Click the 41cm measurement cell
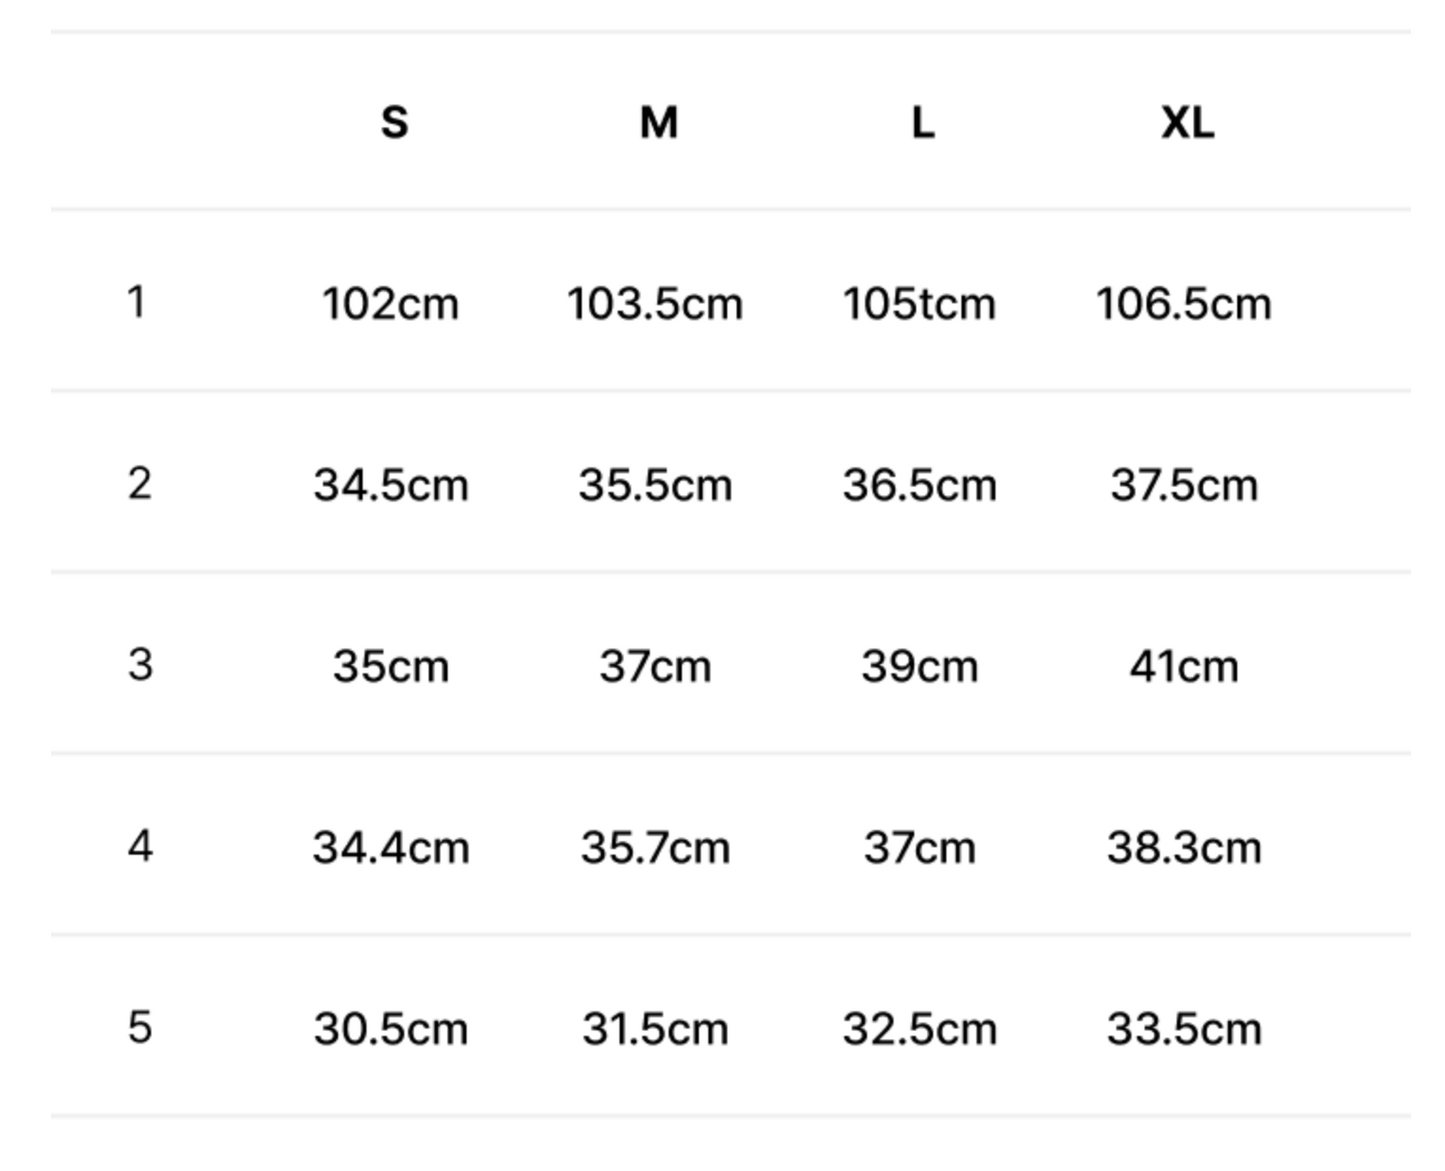The image size is (1445, 1171). tap(1184, 667)
